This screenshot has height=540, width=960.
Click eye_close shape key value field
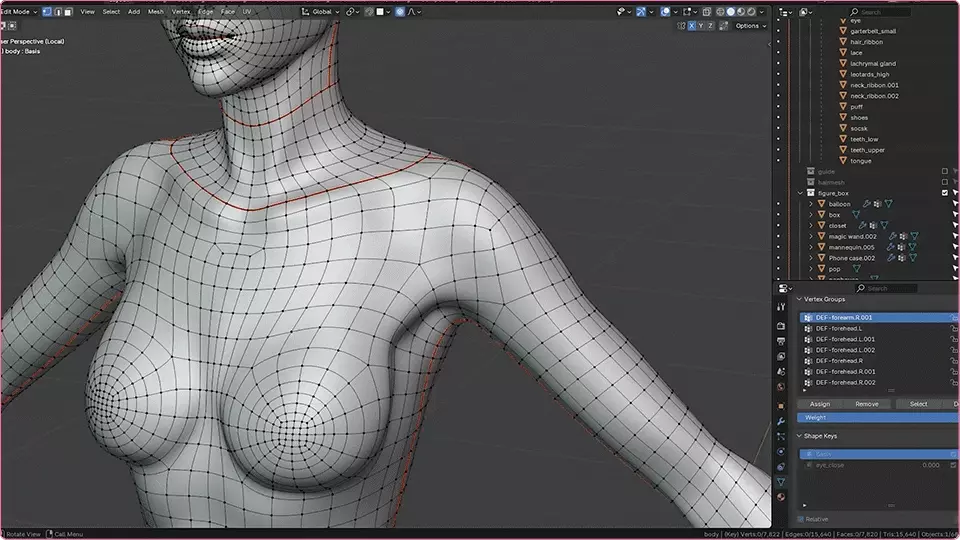[931, 465]
